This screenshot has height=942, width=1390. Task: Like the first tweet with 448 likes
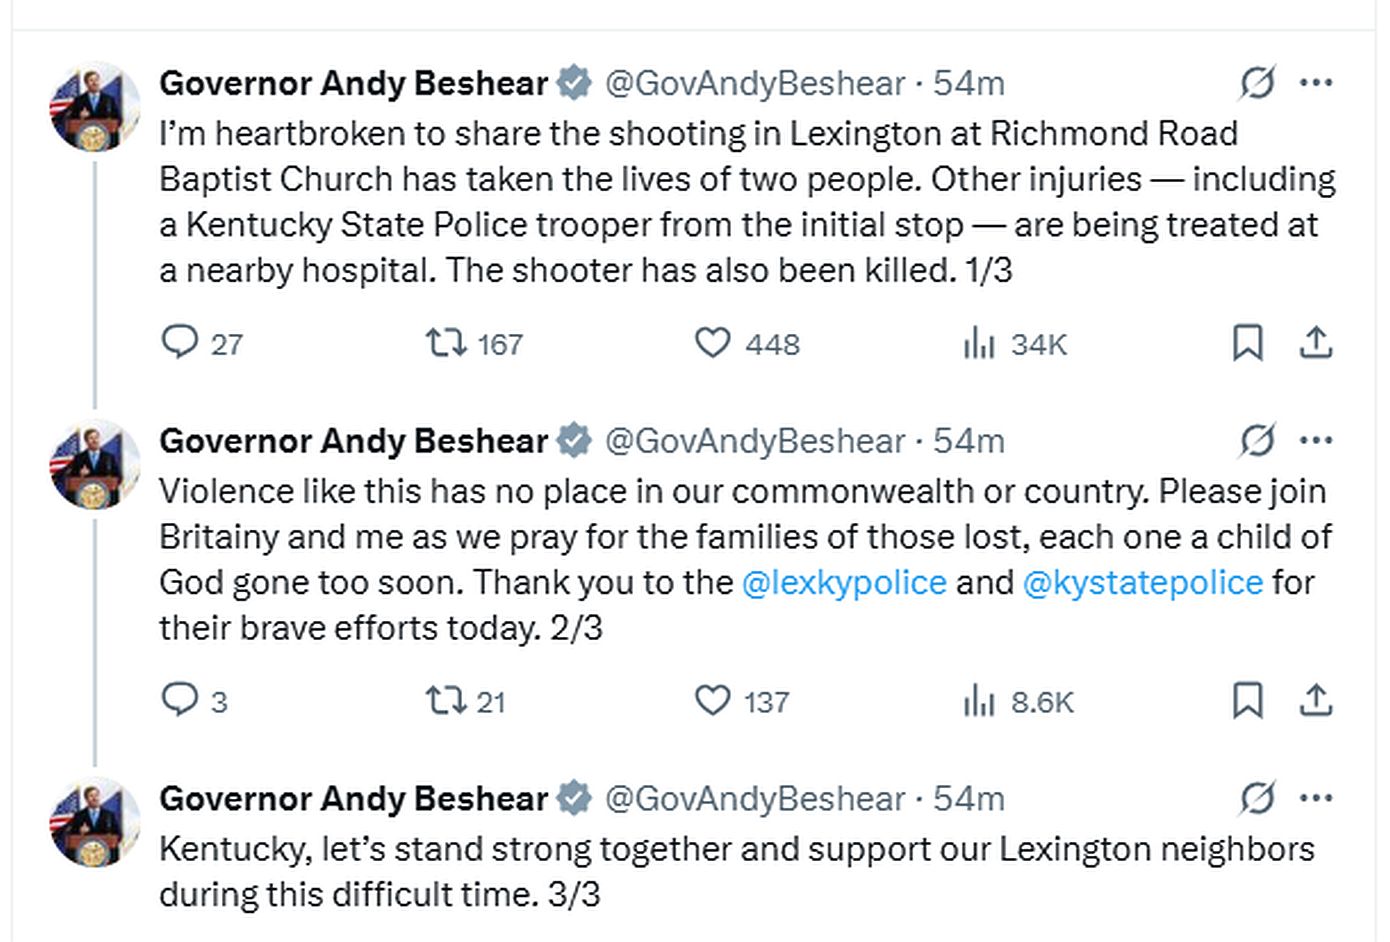[x=712, y=343]
